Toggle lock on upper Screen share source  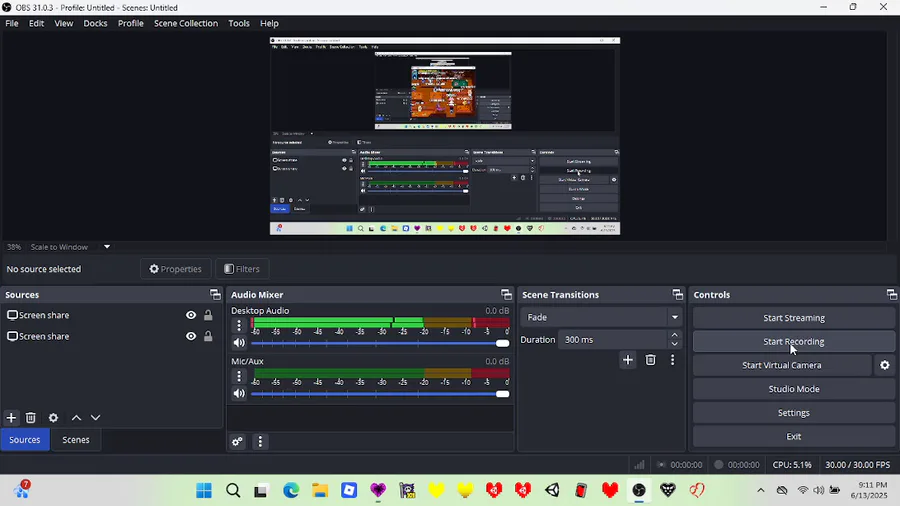(x=208, y=315)
